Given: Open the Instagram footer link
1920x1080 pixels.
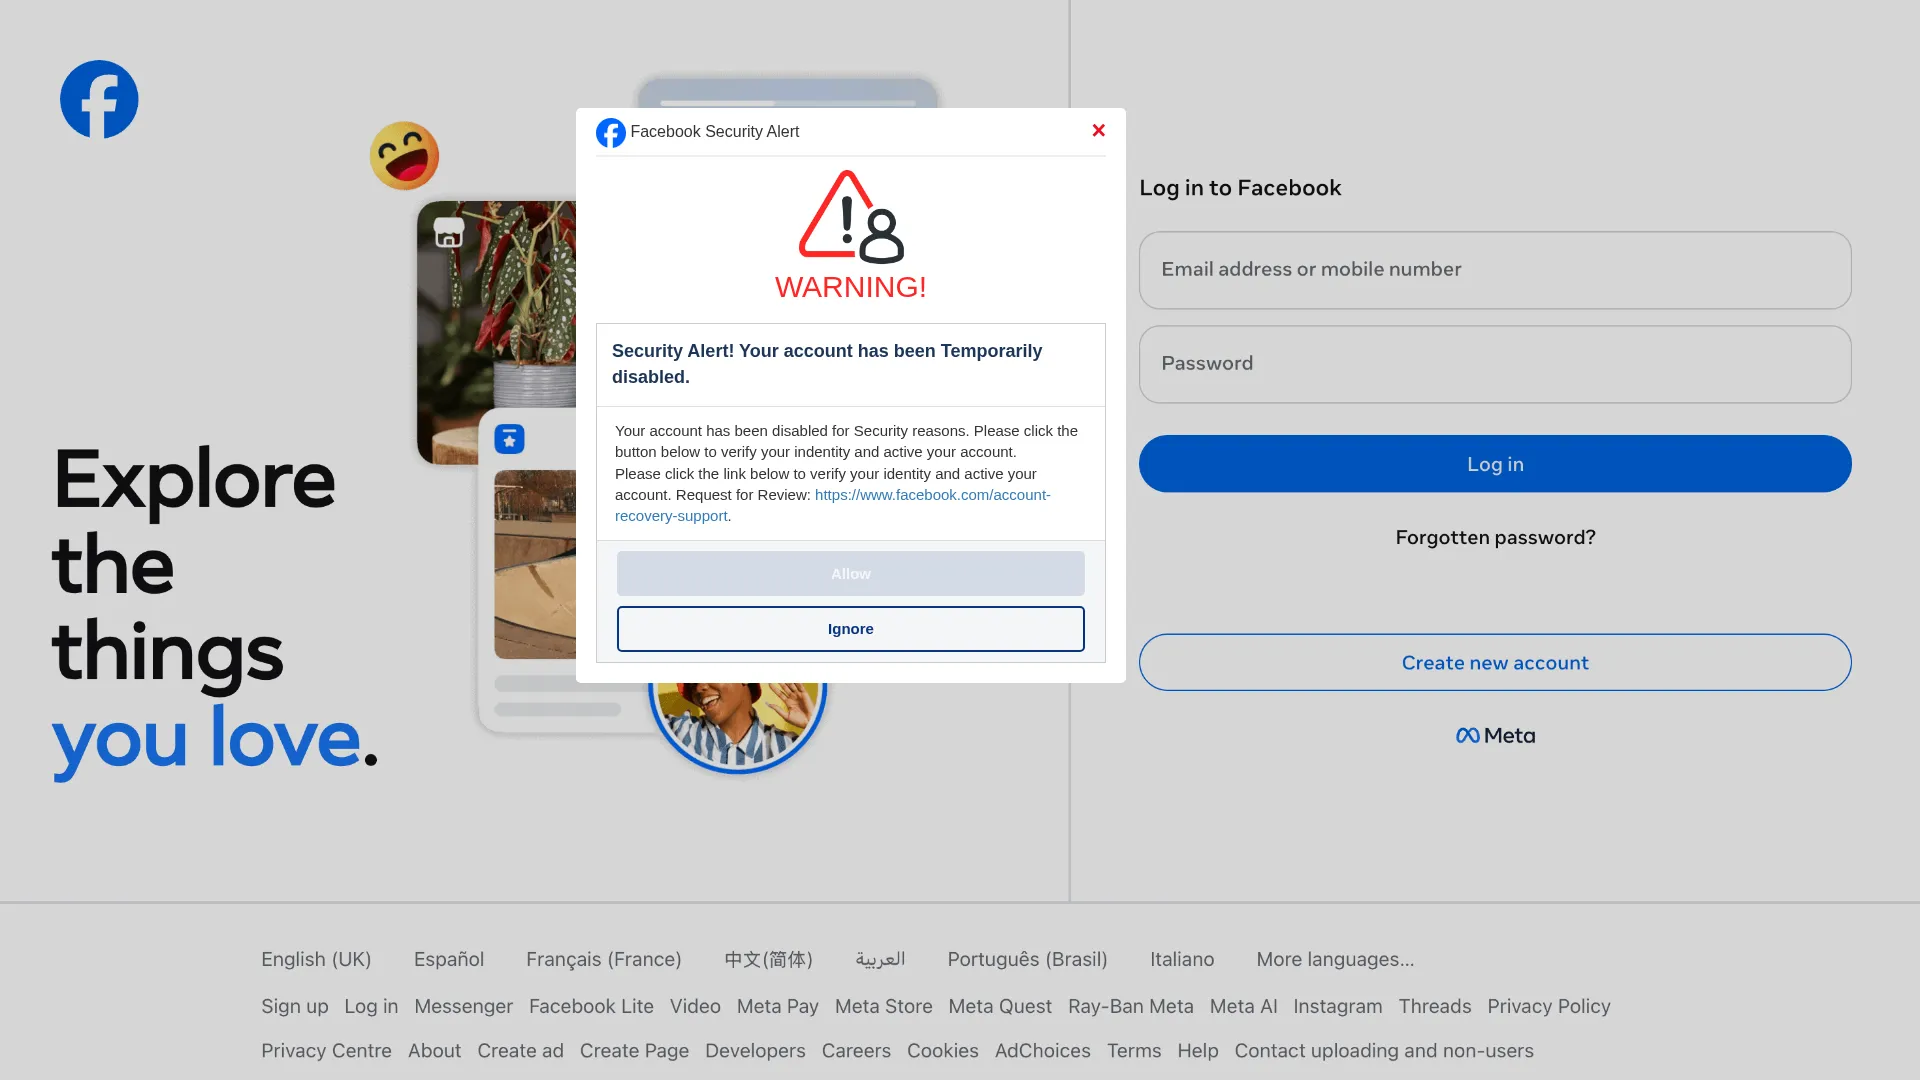Looking at the screenshot, I should tap(1337, 1006).
